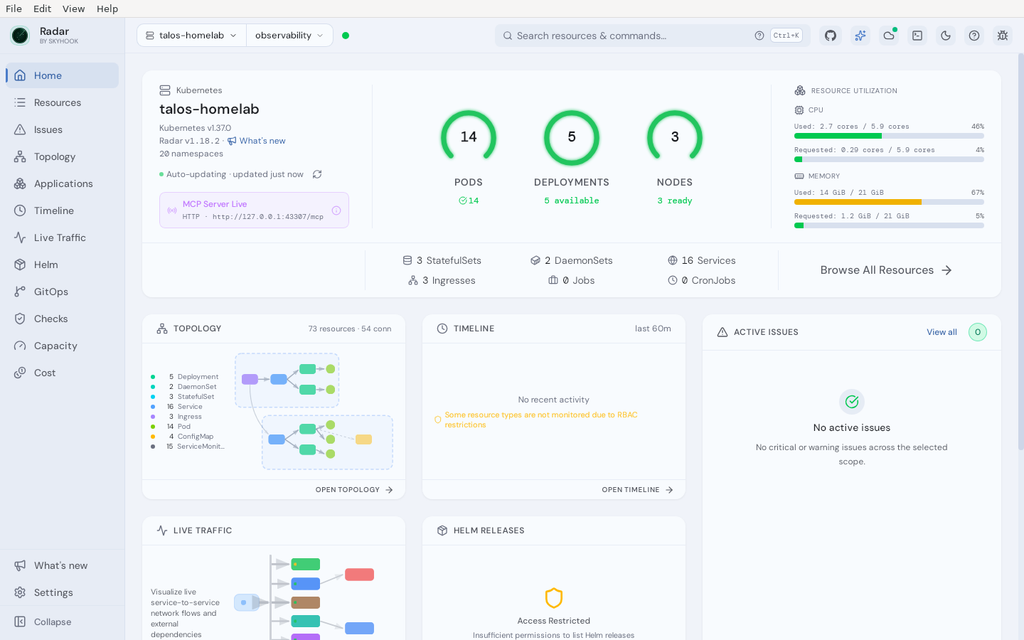Open the Edit menu
The height and width of the screenshot is (640, 1024).
click(42, 8)
